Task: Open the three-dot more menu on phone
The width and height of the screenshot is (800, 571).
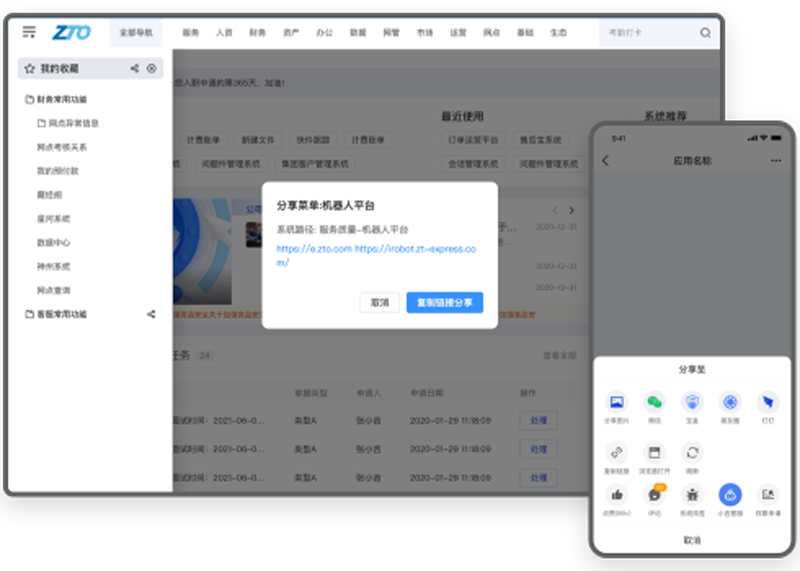Action: pos(776,161)
